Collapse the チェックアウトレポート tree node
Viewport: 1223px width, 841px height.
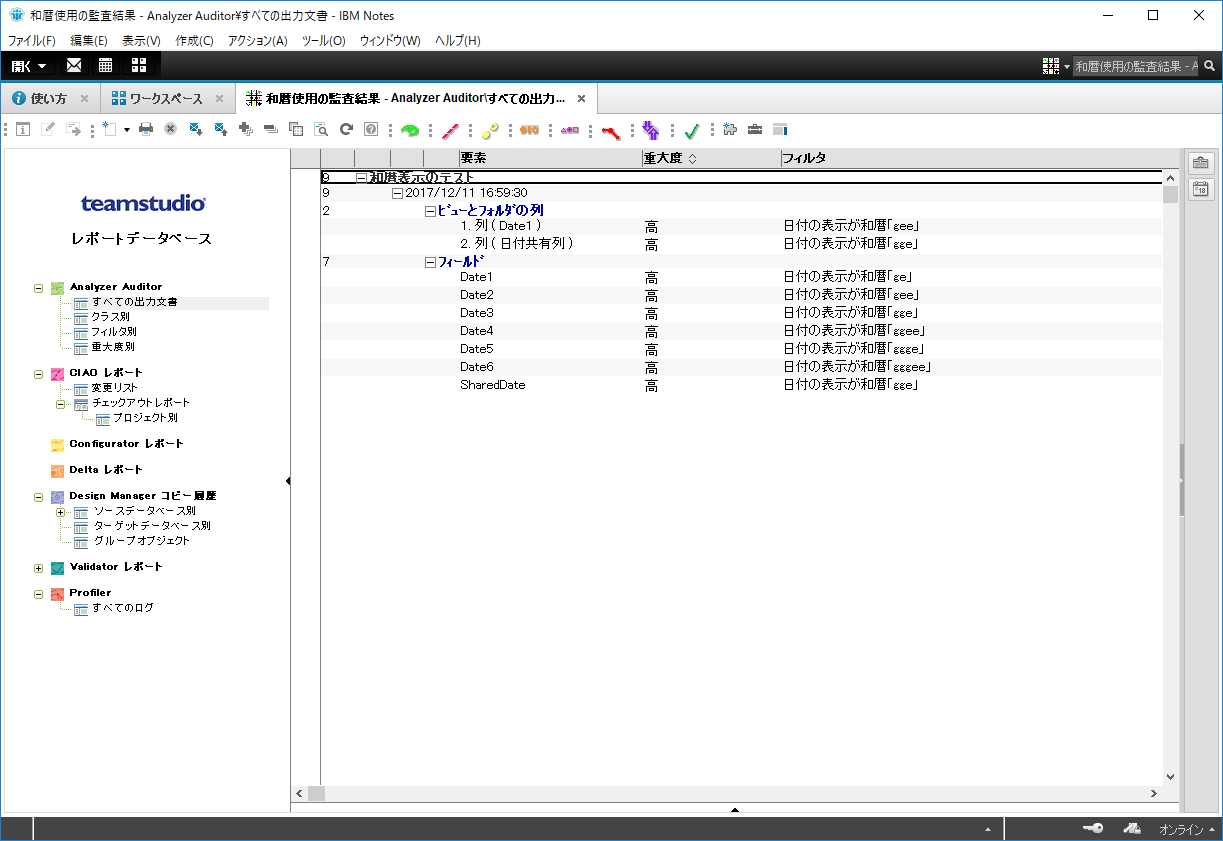[60, 404]
